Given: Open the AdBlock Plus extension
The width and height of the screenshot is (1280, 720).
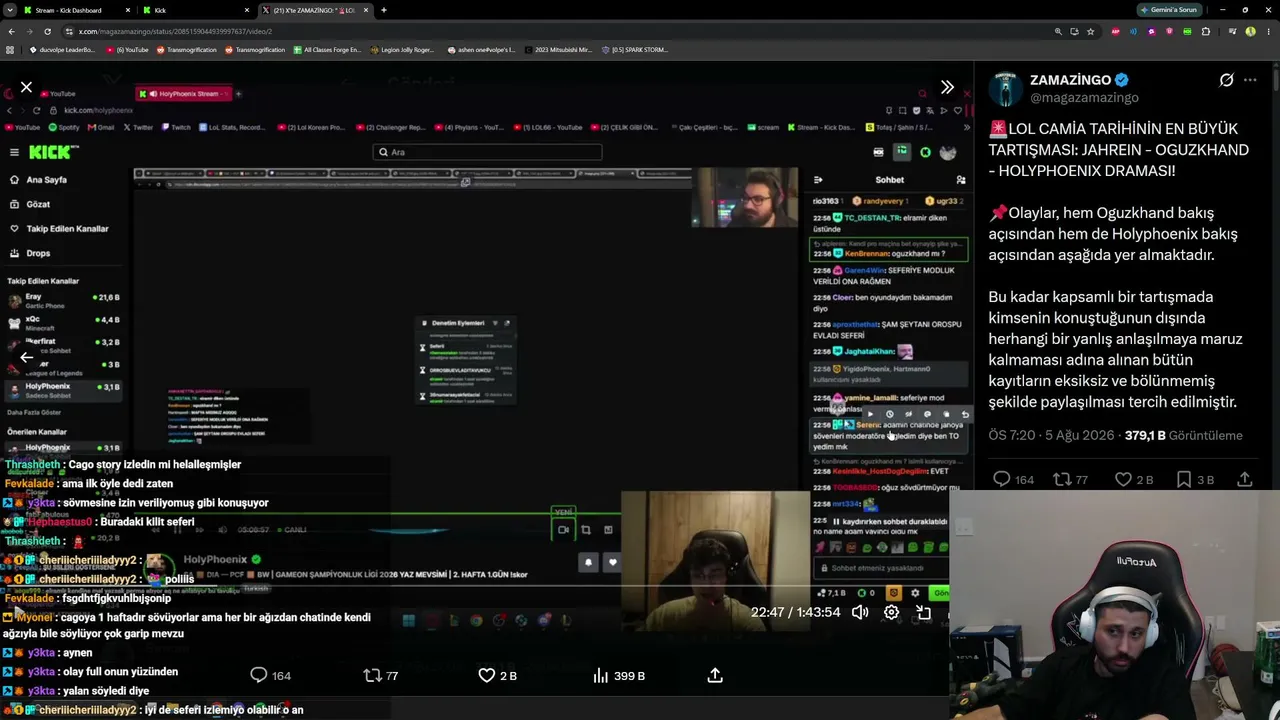Looking at the screenshot, I should click(x=1116, y=31).
